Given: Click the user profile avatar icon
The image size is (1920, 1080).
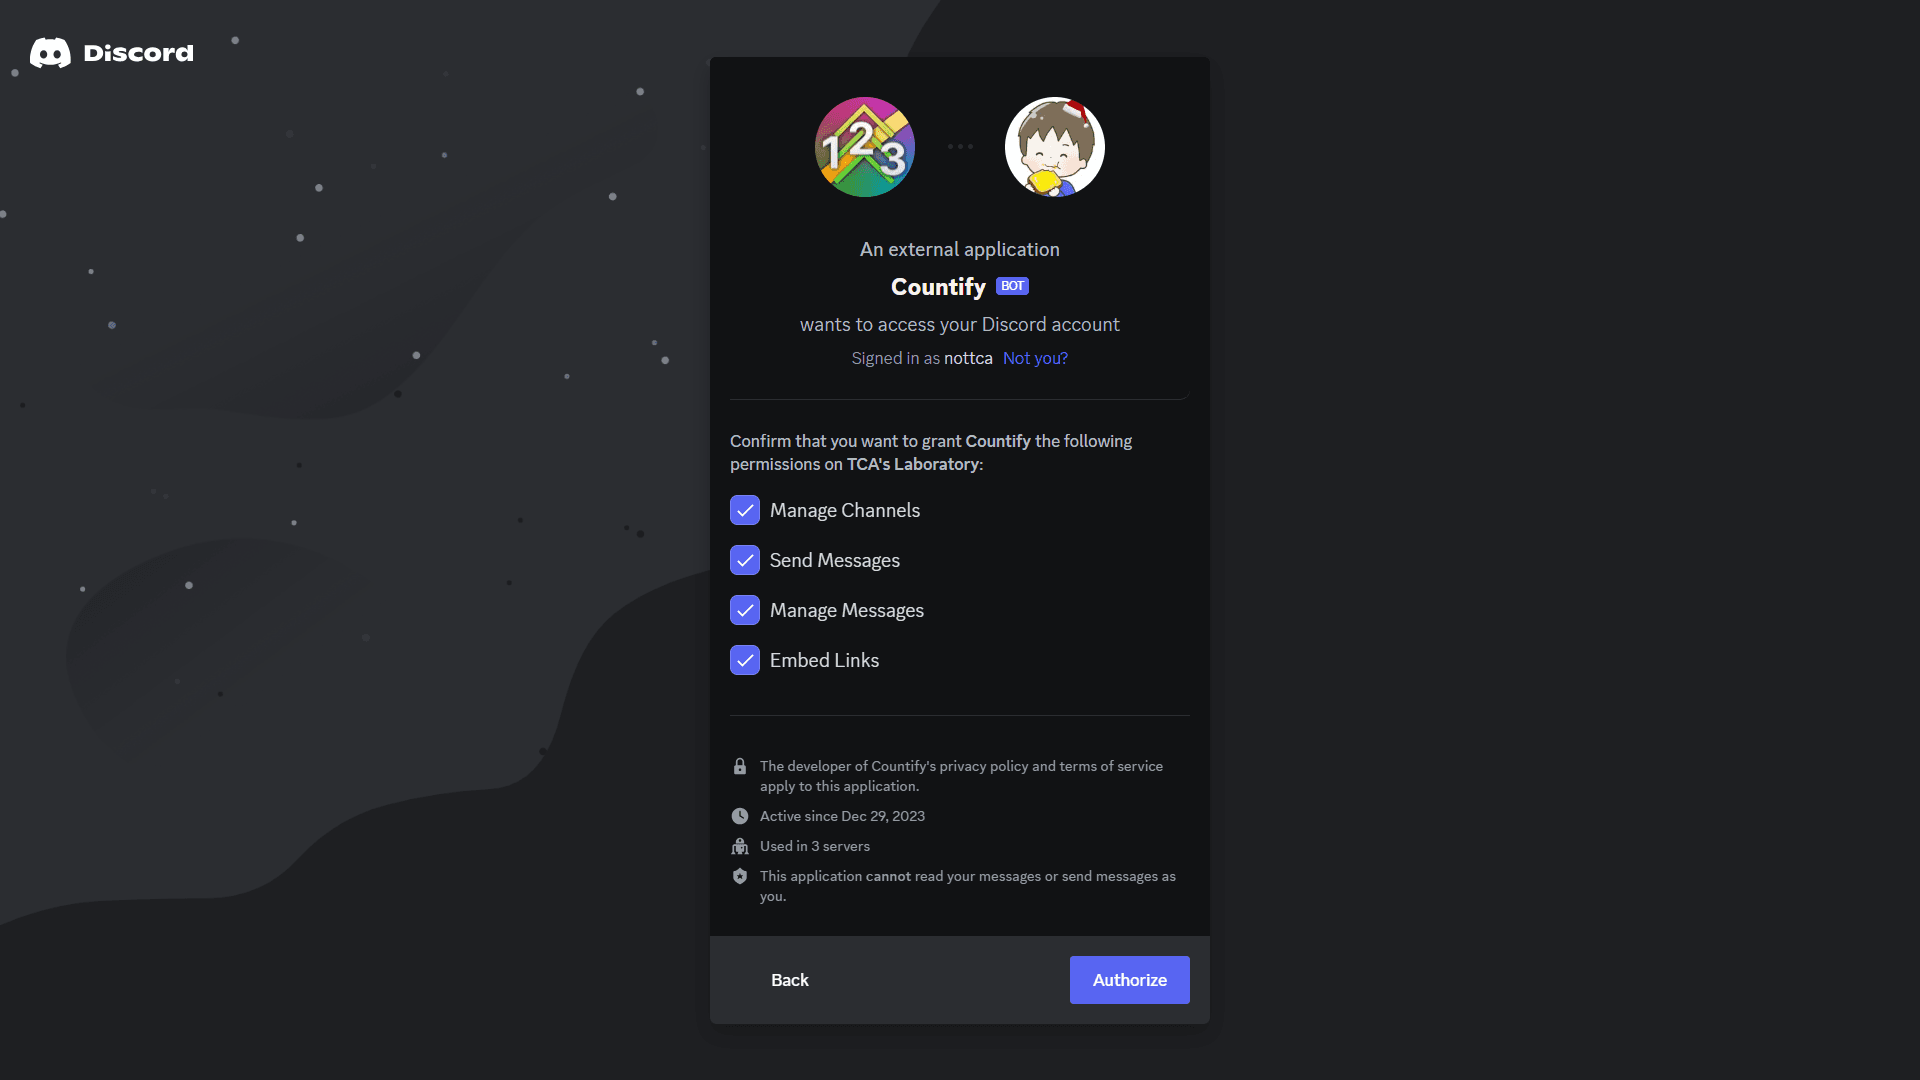Looking at the screenshot, I should [x=1054, y=145].
